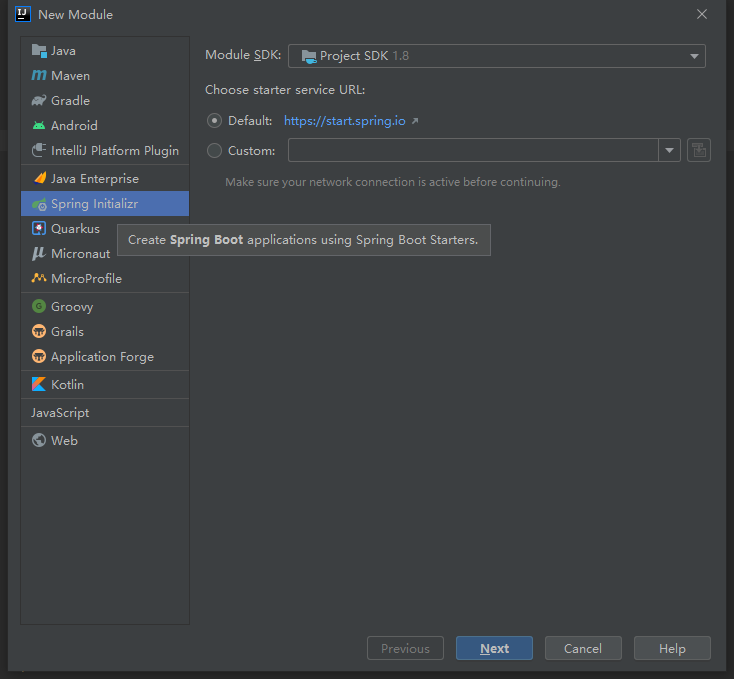Screen dimensions: 734x679
Task: Click the Spring Boot tooltip text
Action: click(x=303, y=240)
